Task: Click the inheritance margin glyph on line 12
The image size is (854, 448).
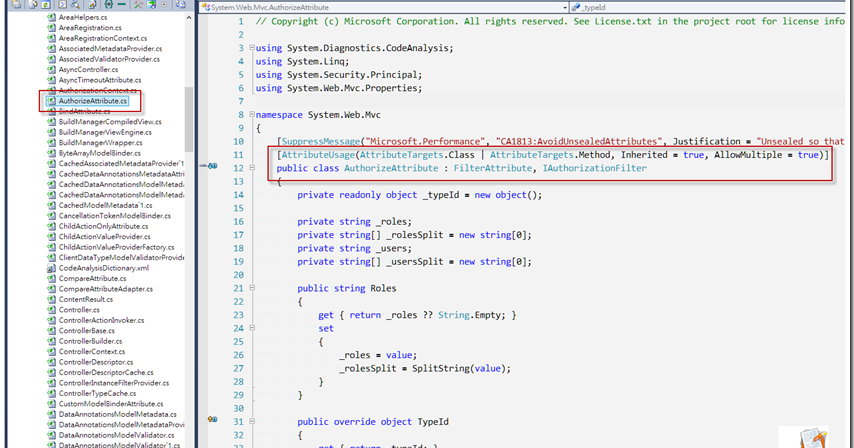Action: pos(212,167)
